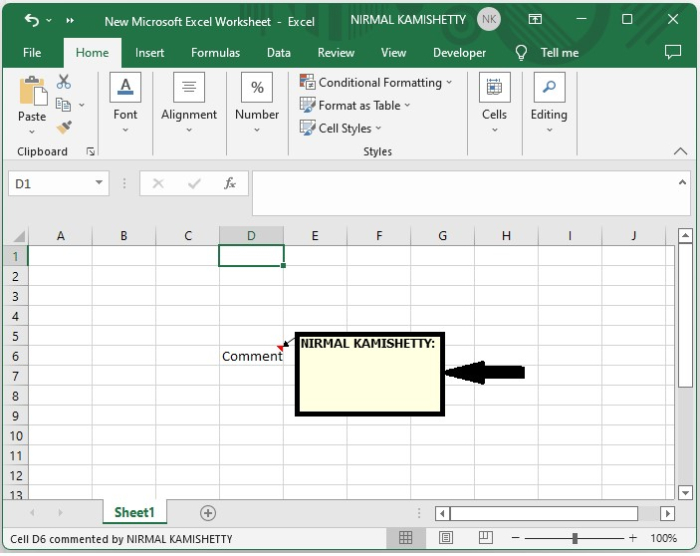Select column D header
This screenshot has width=700, height=556.
click(x=251, y=236)
